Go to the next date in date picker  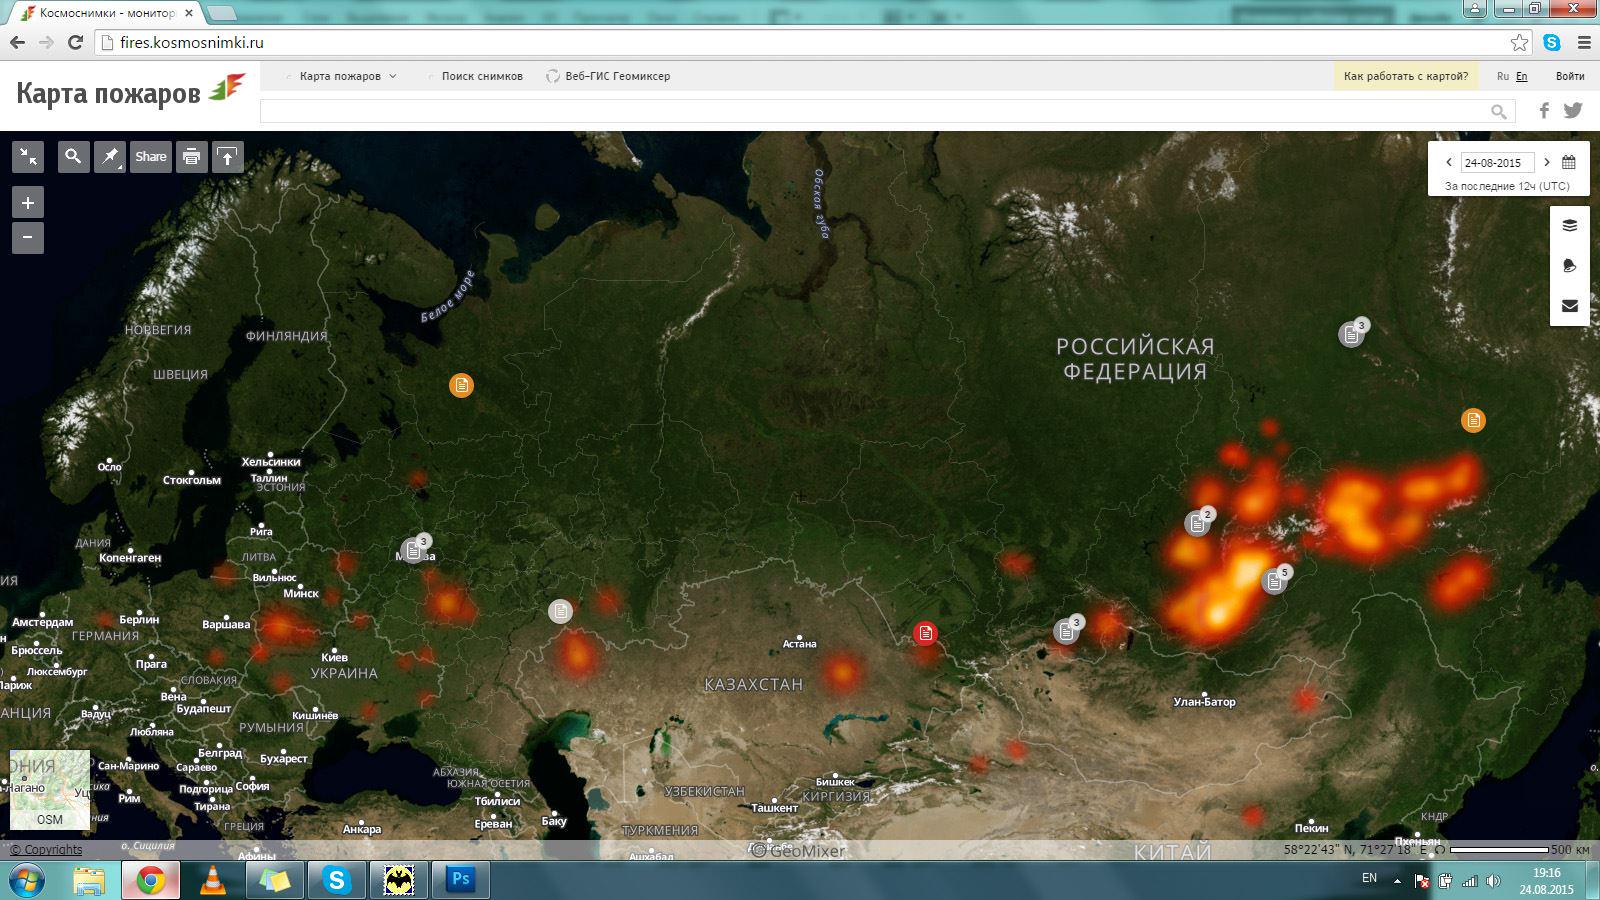[1547, 162]
